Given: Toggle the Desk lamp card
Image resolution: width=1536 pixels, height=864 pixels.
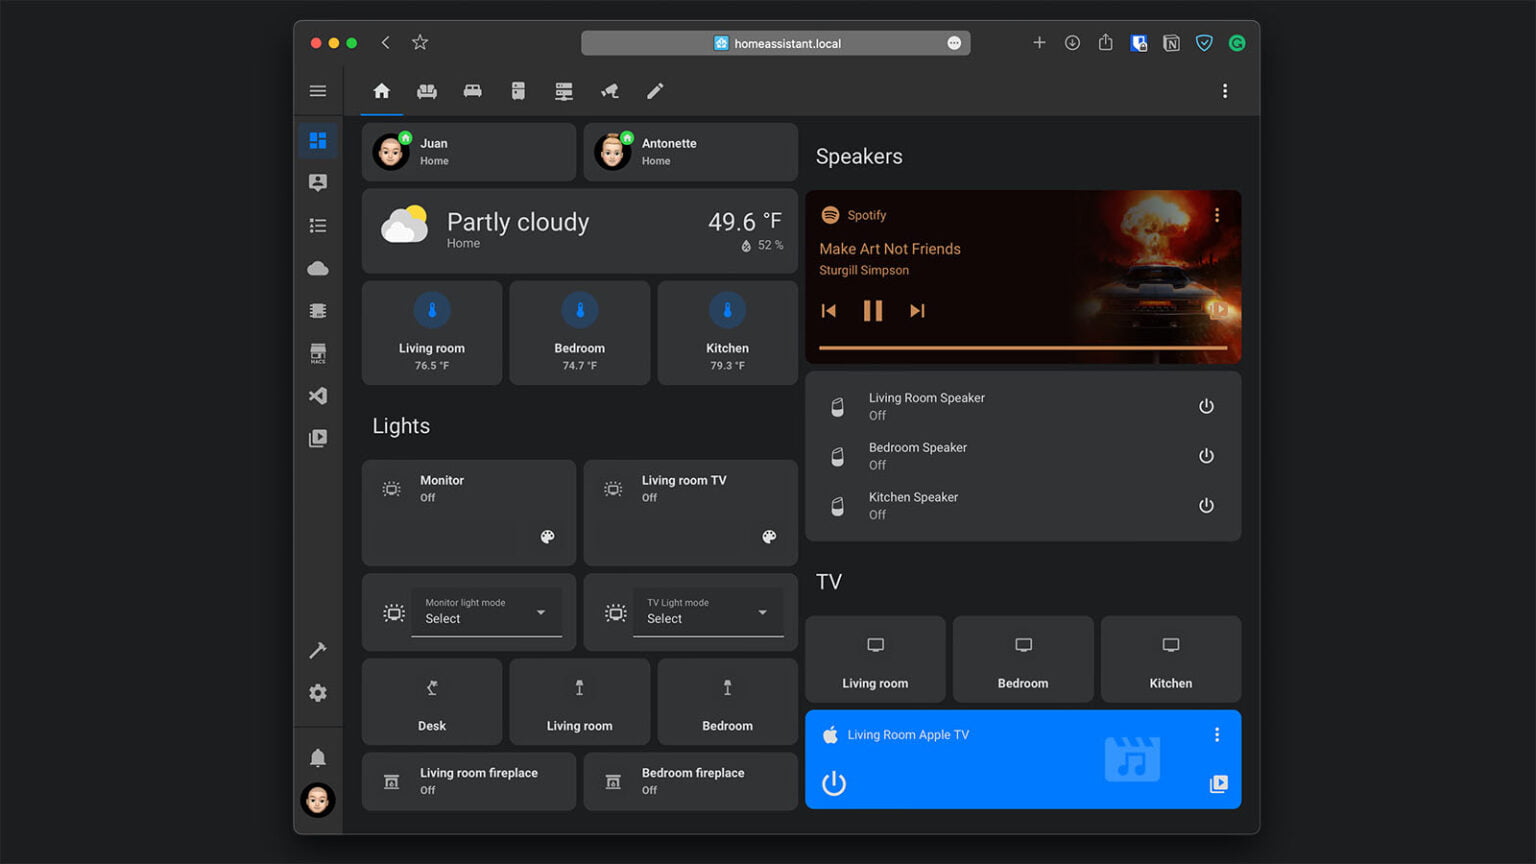Looking at the screenshot, I should [x=431, y=701].
